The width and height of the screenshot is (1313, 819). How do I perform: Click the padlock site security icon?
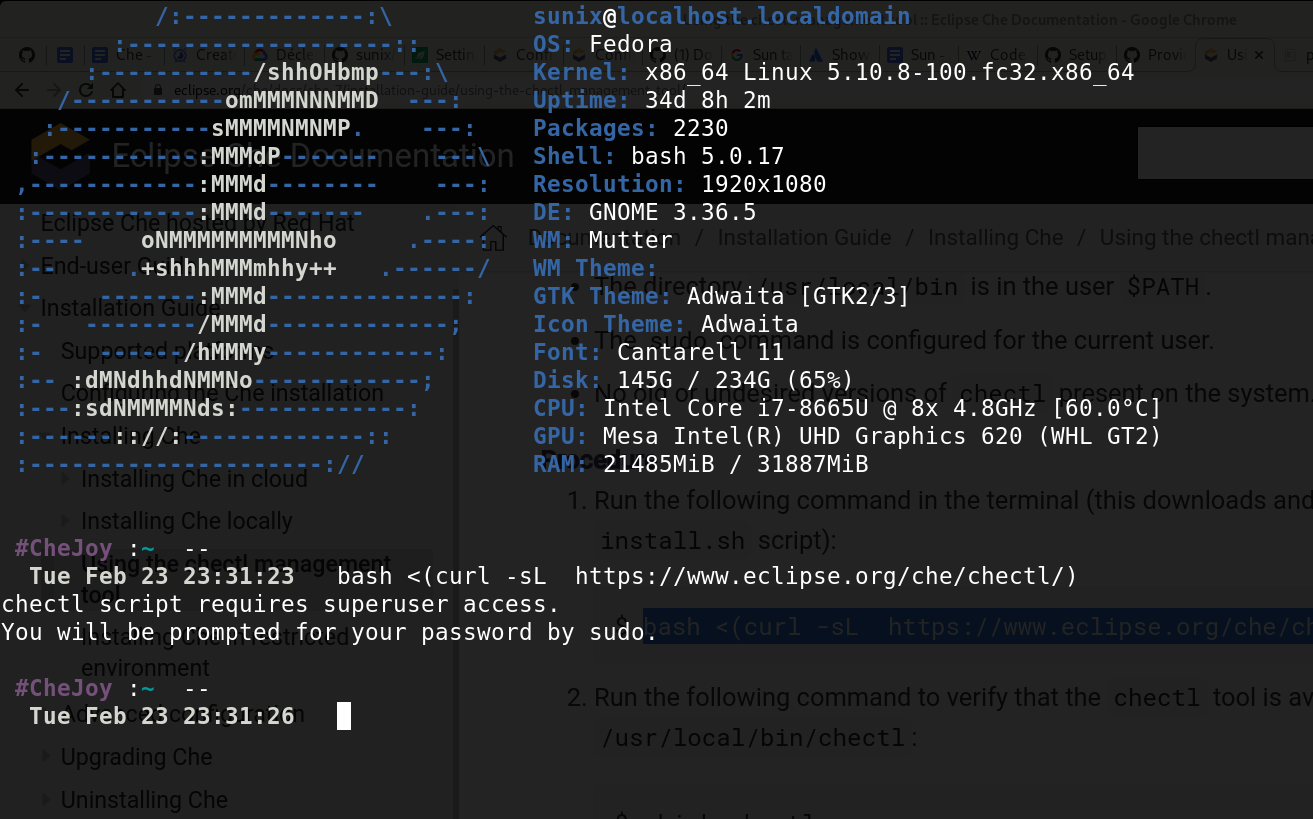click(x=158, y=89)
